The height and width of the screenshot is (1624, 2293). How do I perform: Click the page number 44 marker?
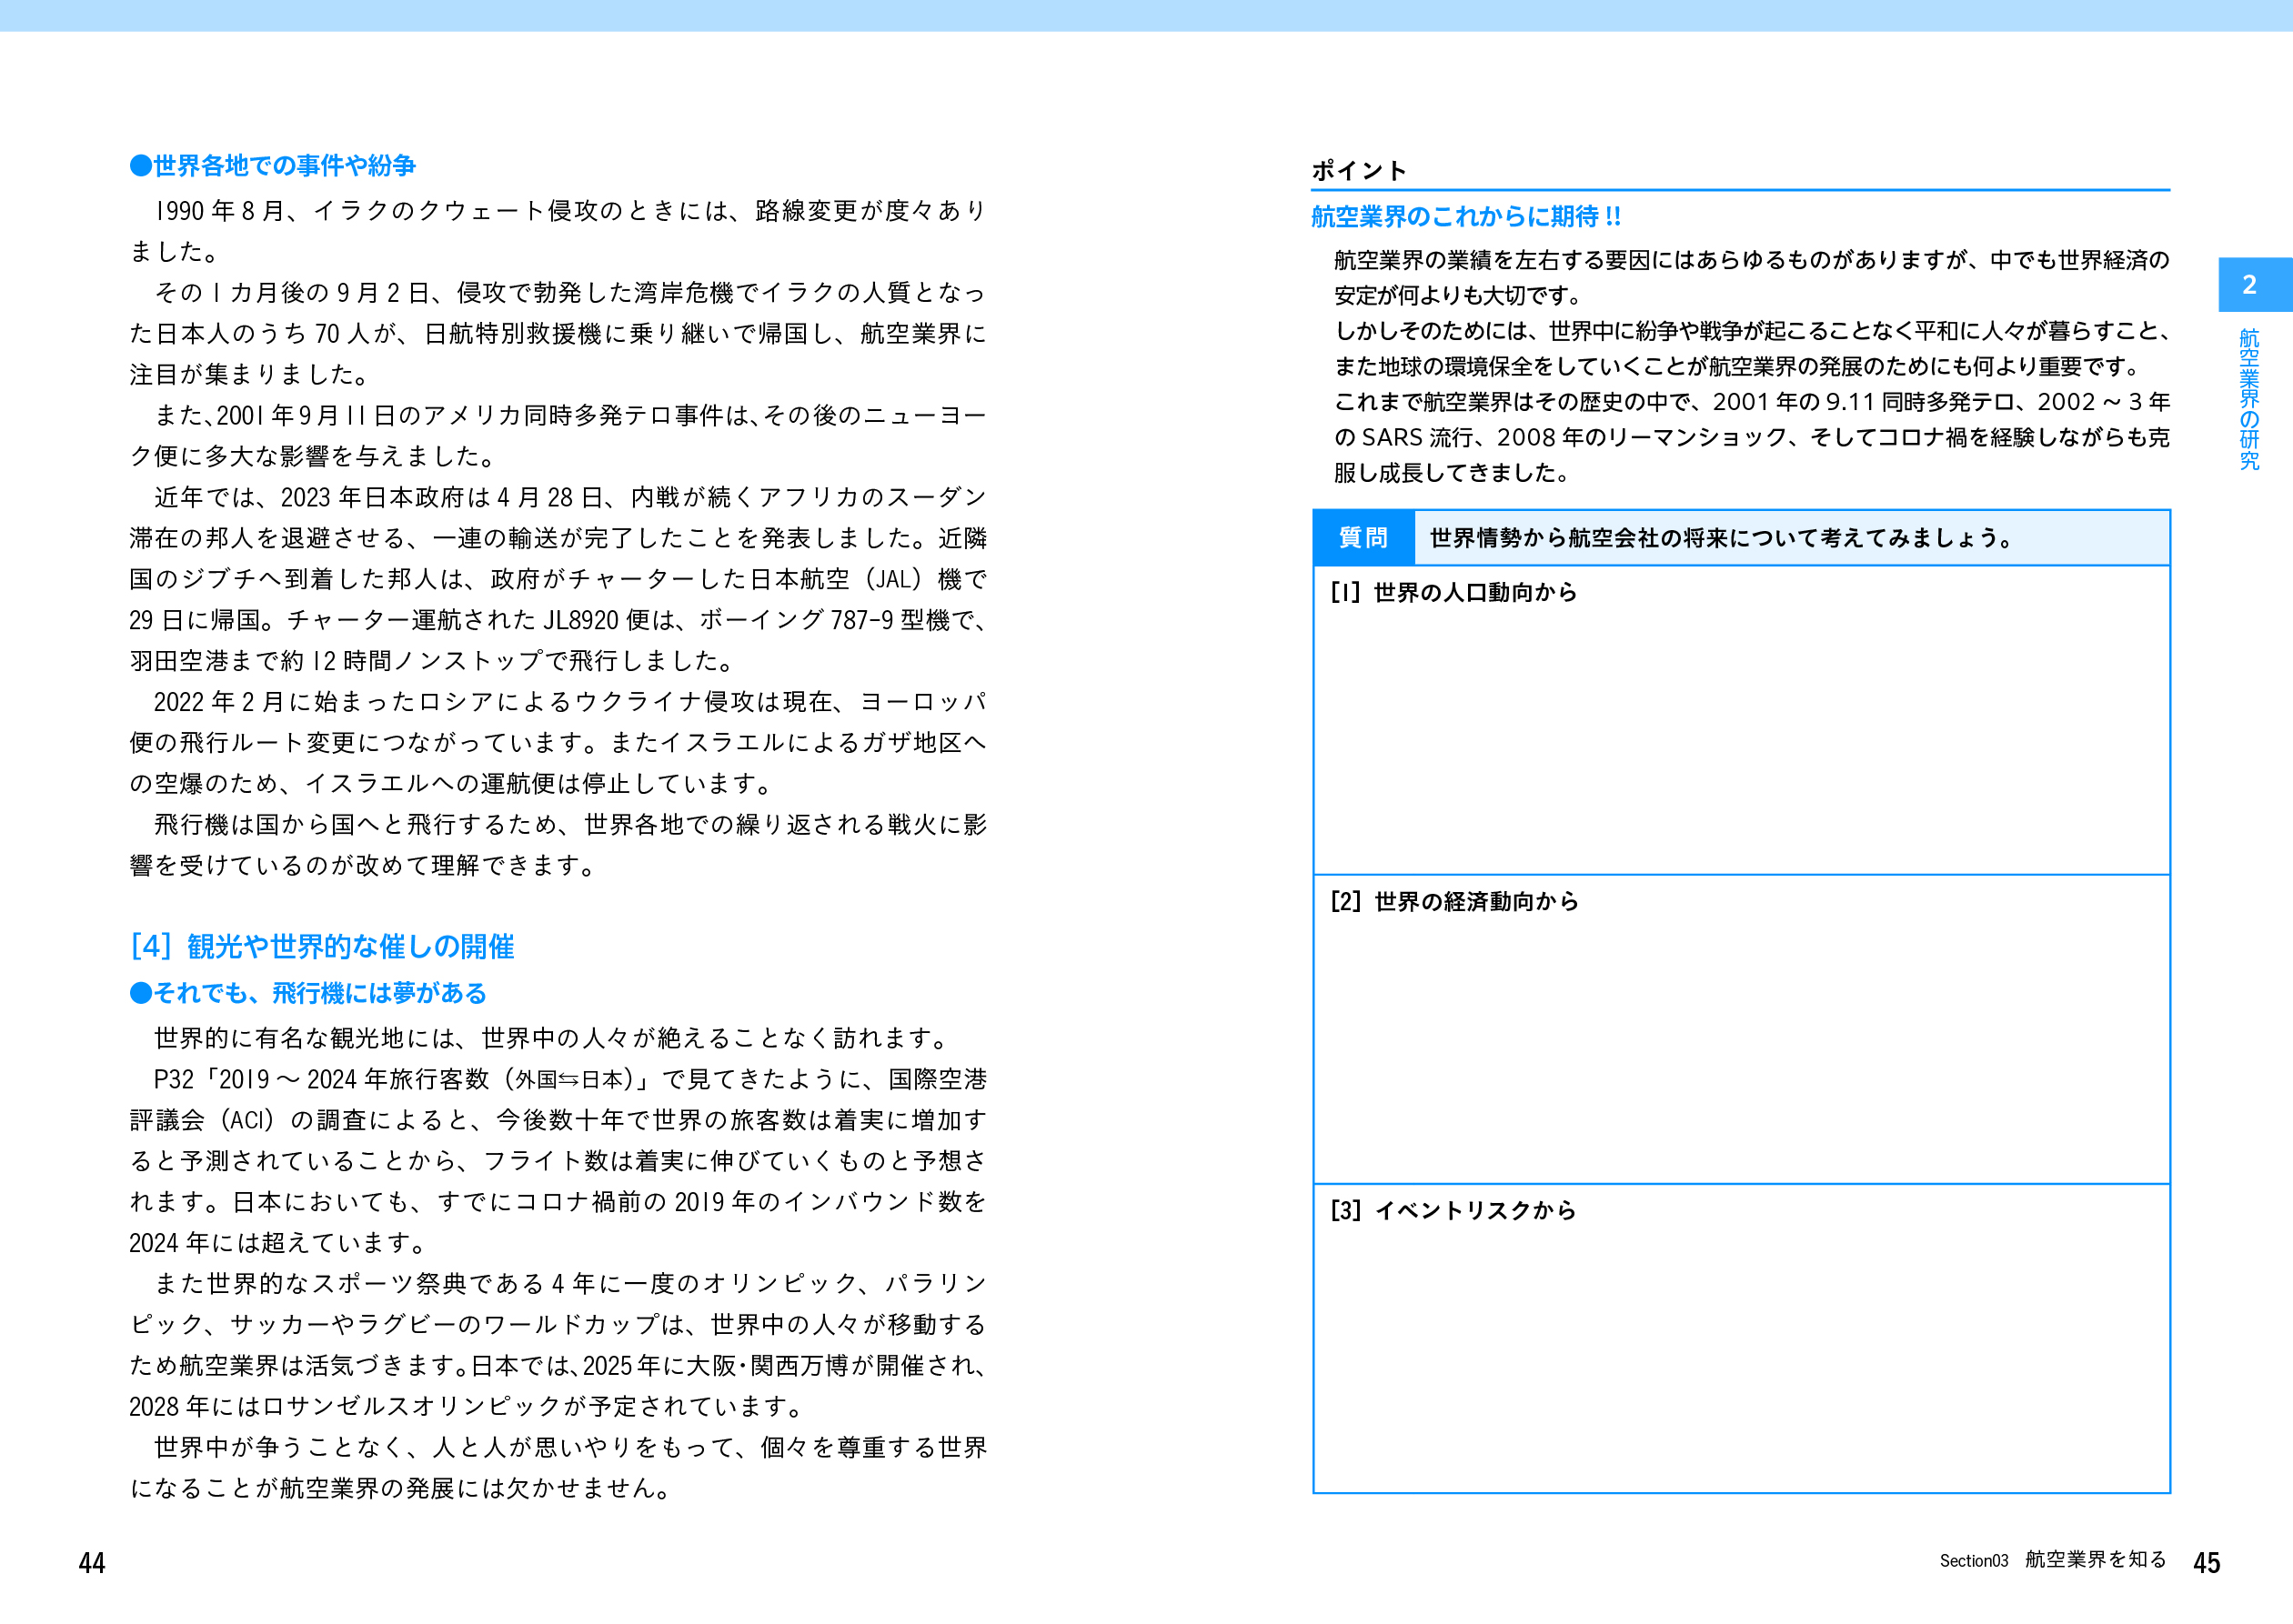pyautogui.click(x=91, y=1562)
